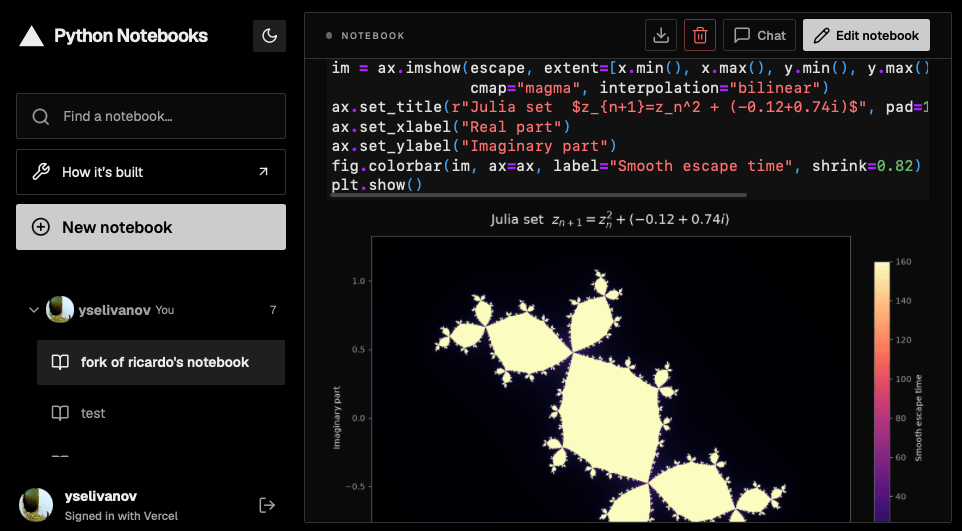Viewport: 962px width, 531px height.
Task: Select the fork of ricardo's notebook item
Action: click(161, 362)
